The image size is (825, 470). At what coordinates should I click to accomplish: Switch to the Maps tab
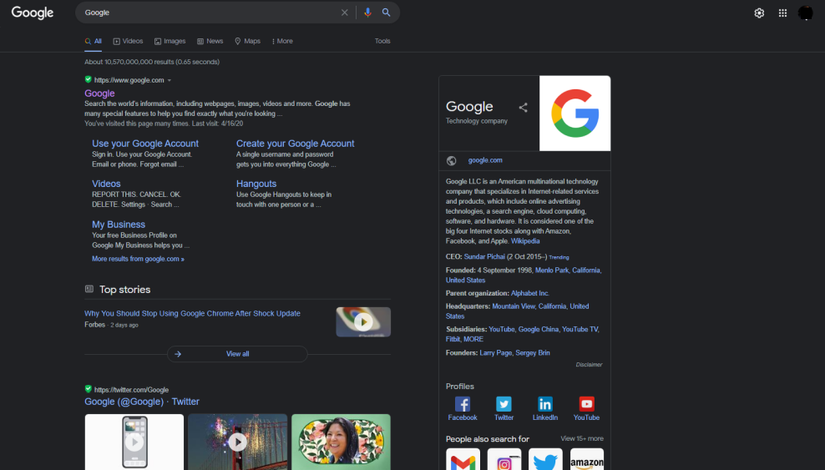click(247, 41)
